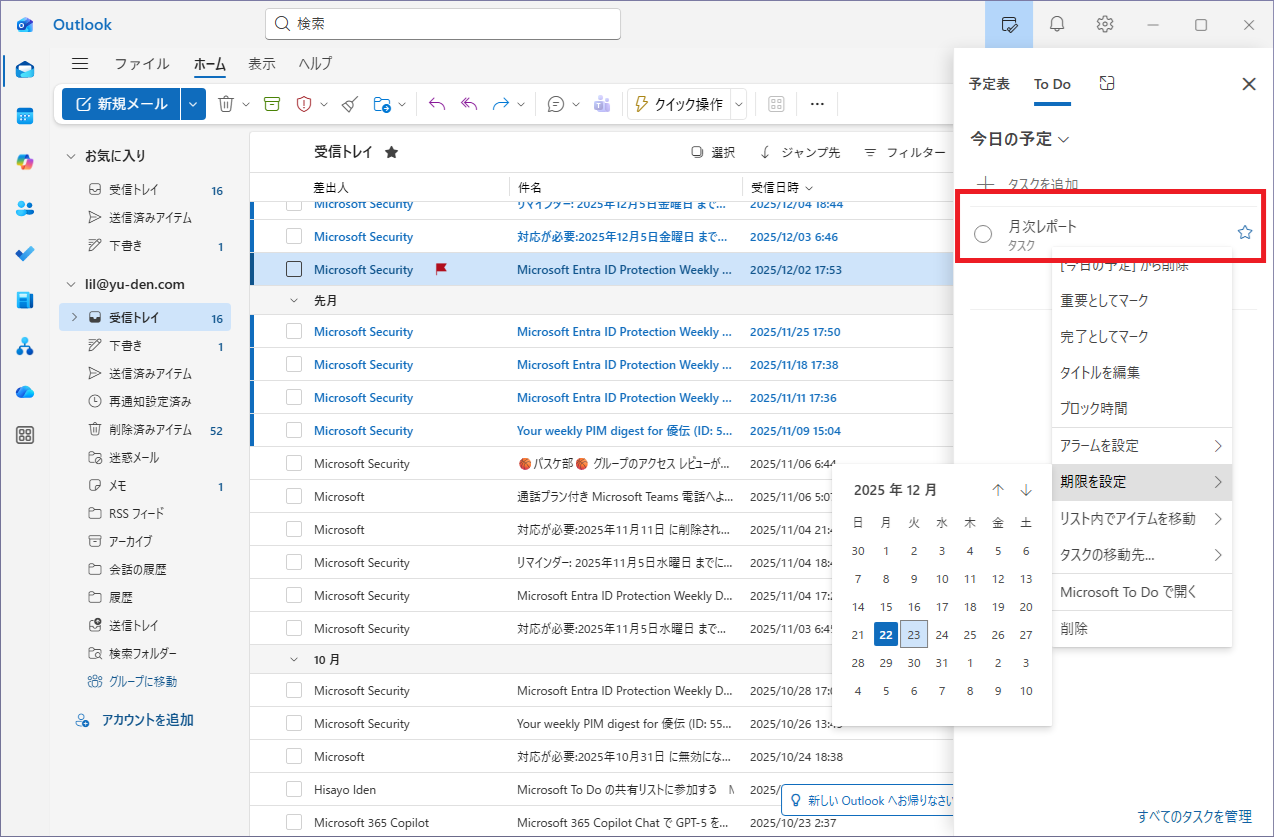Mark 月次レポート task with star icon

1245,233
